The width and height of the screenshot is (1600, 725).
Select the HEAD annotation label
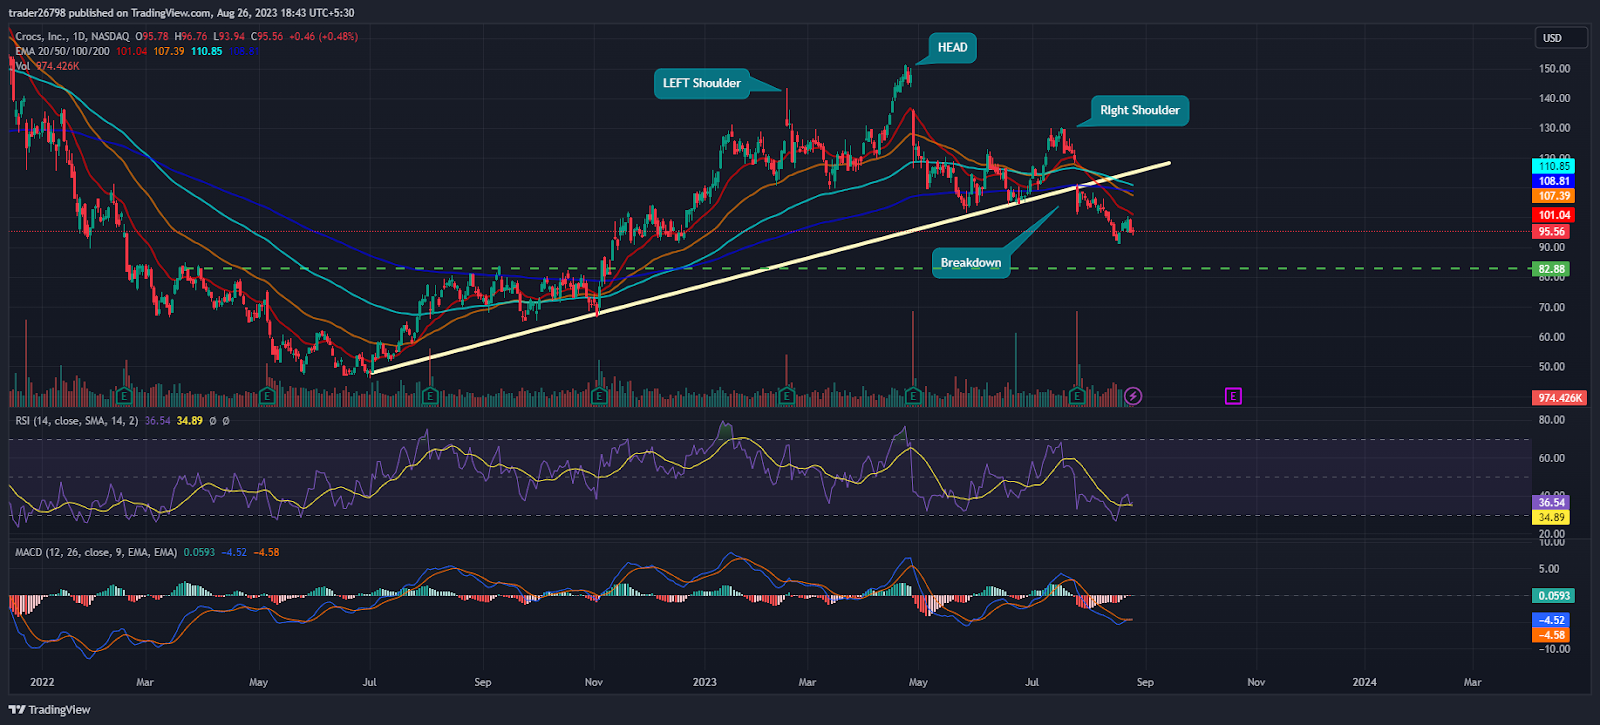tap(952, 48)
